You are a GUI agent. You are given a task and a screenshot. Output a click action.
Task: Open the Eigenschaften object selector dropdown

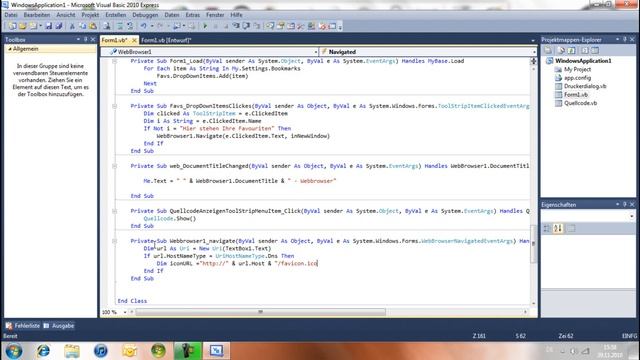631,216
